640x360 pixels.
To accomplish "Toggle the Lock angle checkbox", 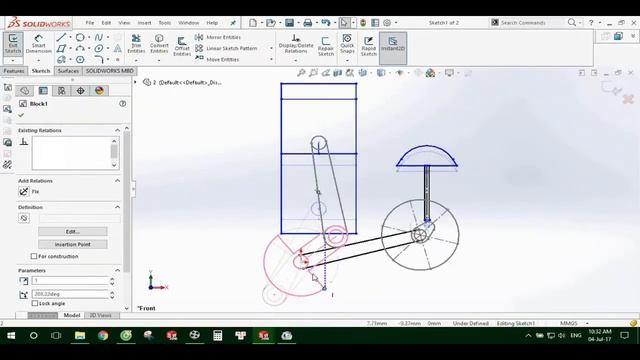I will [35, 303].
